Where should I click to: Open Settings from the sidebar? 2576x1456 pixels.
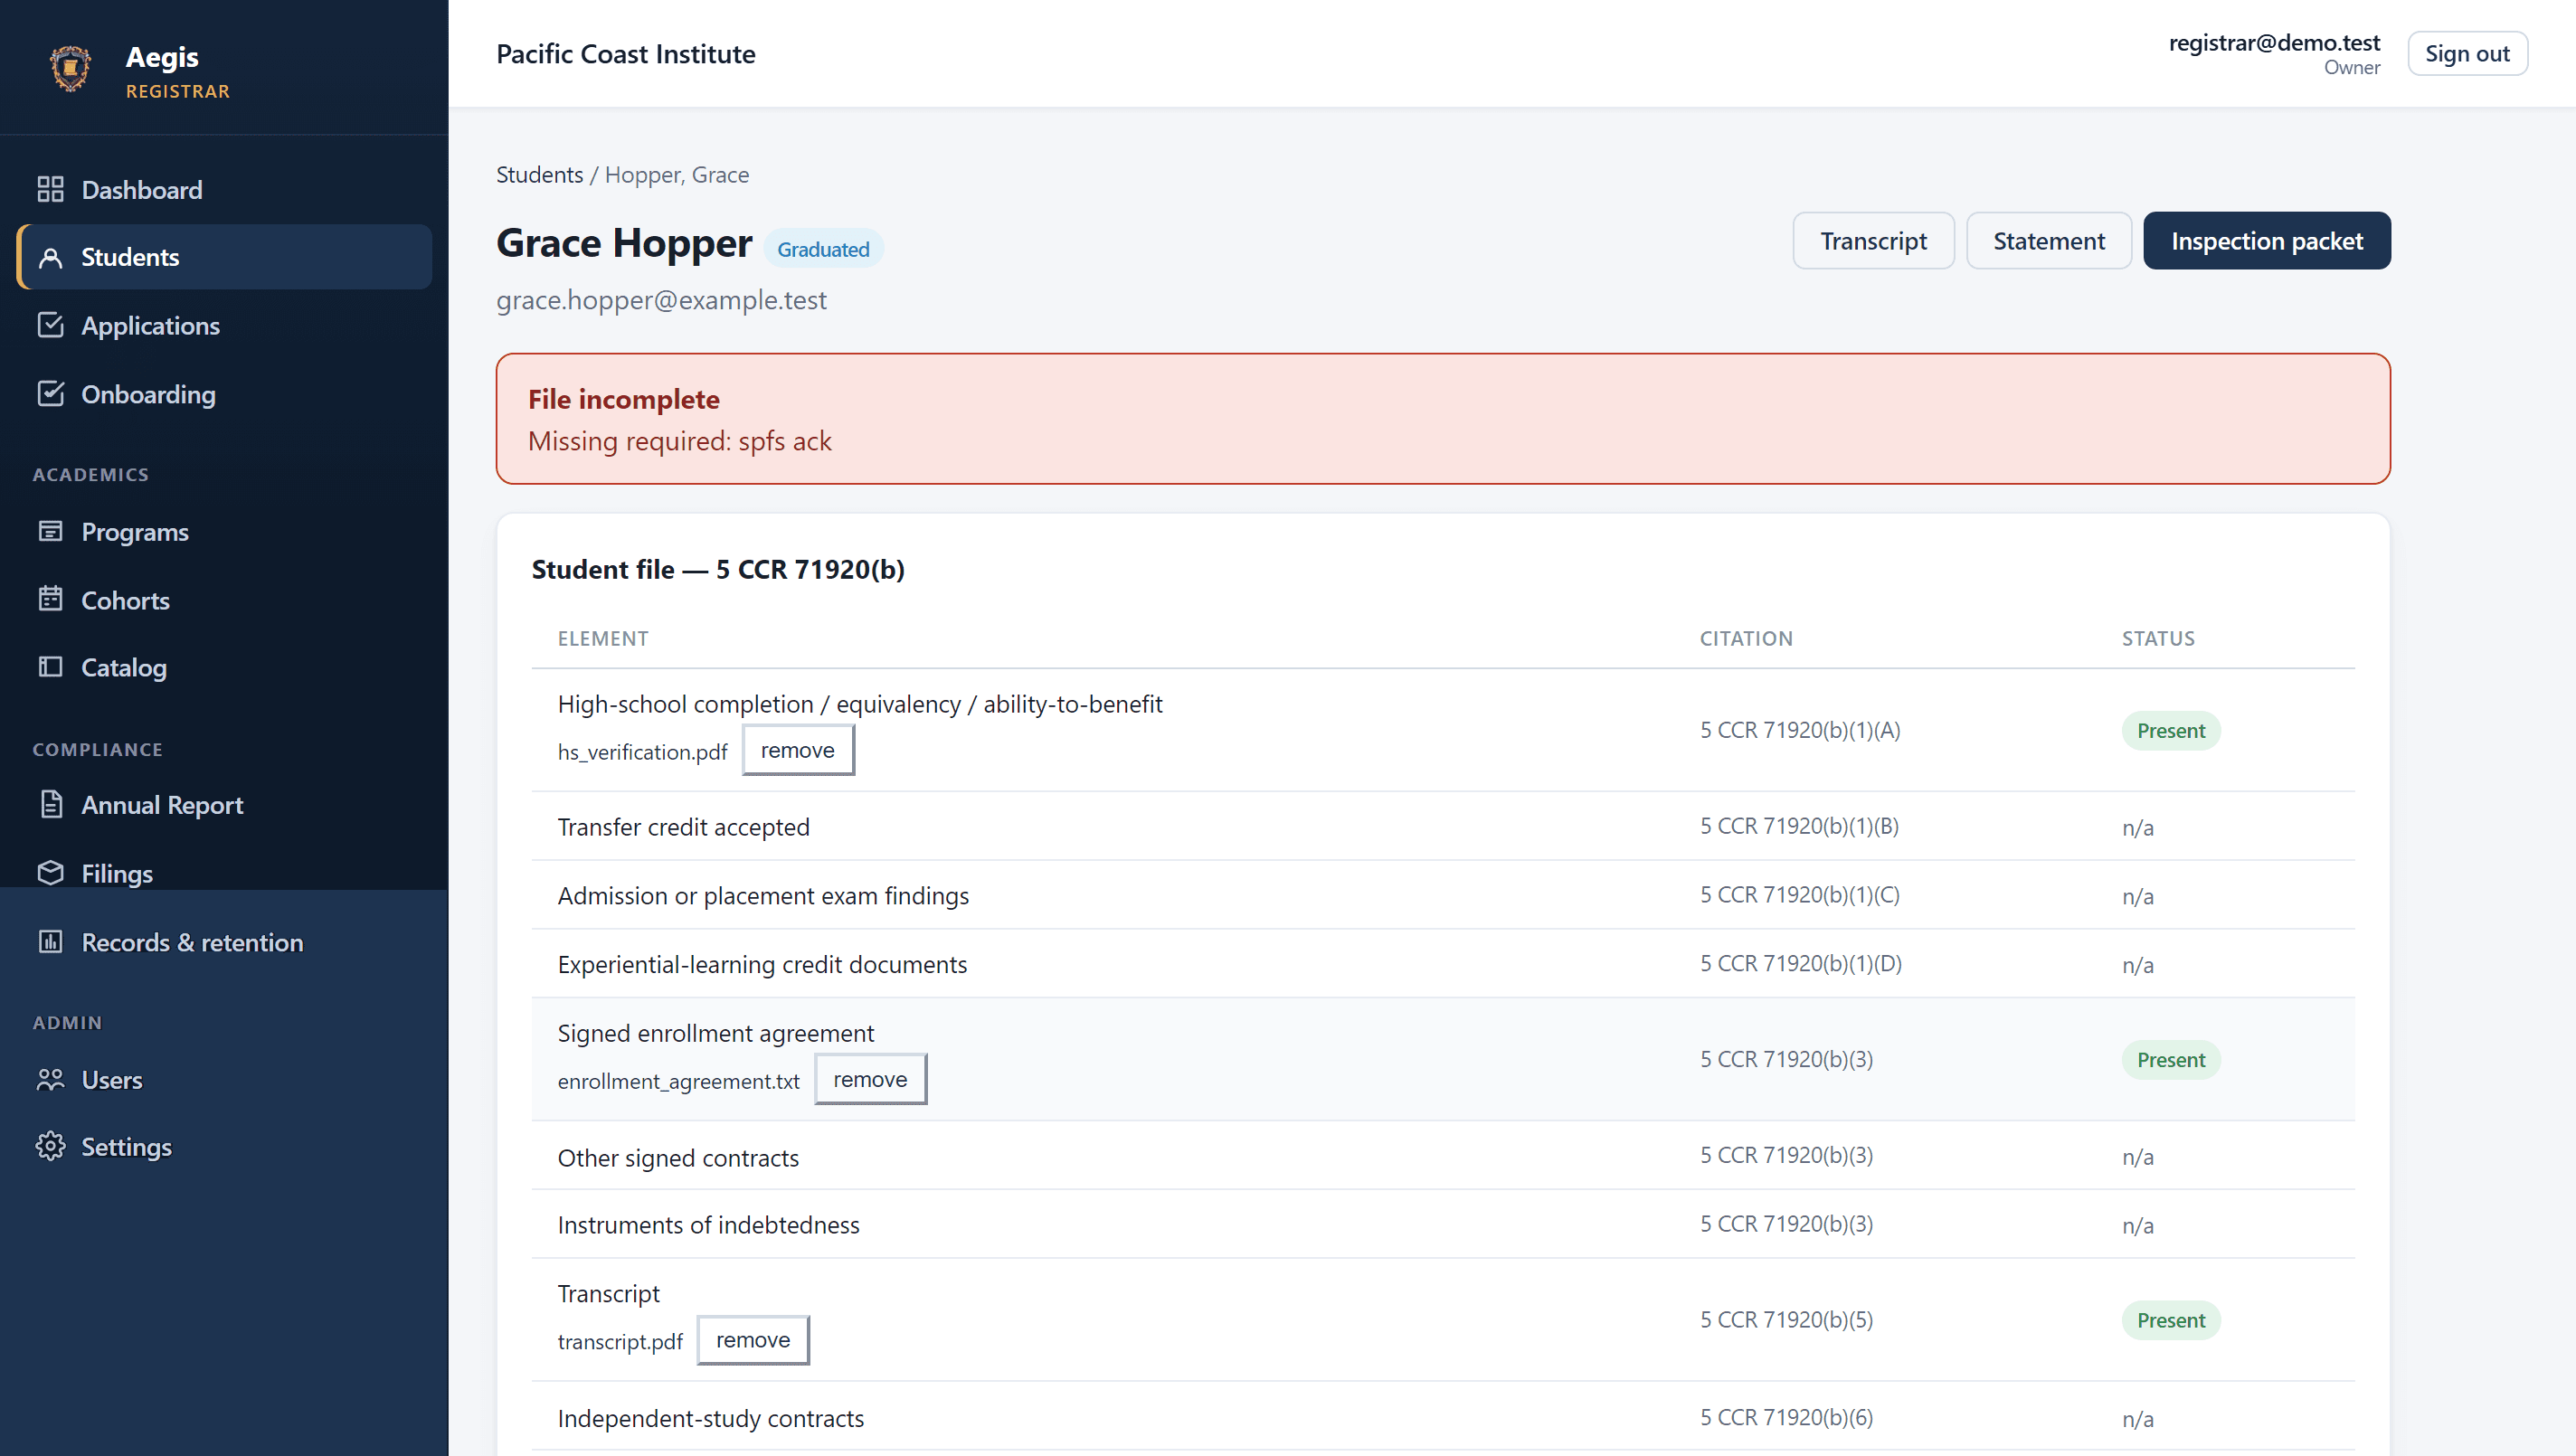(225, 1146)
